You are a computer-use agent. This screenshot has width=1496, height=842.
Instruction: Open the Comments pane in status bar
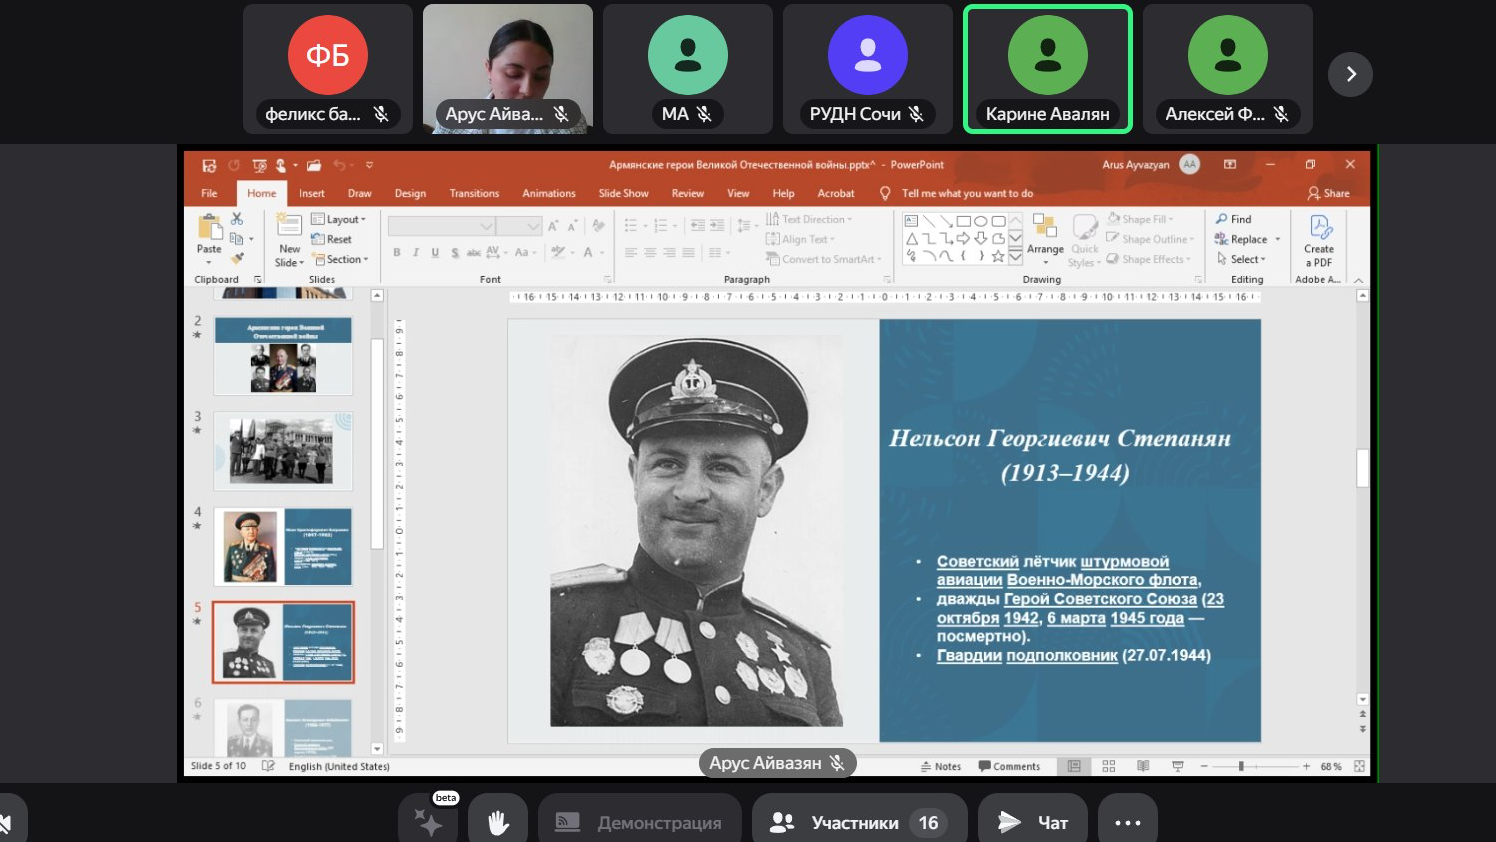[x=1009, y=766]
